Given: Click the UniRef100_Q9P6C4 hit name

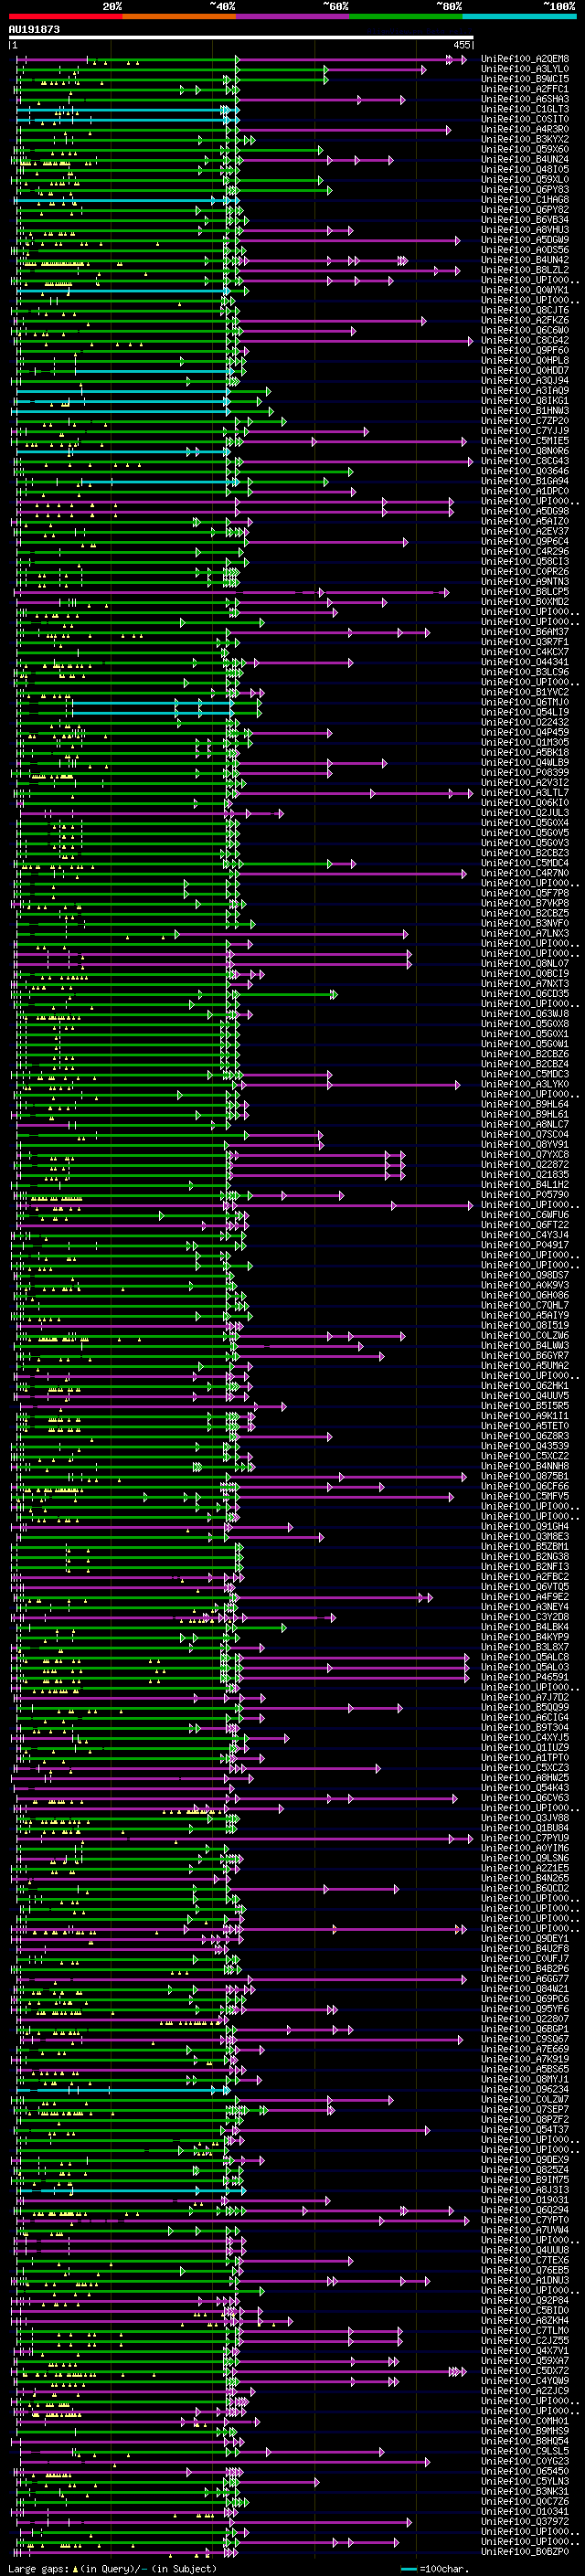Looking at the screenshot, I should click(525, 541).
